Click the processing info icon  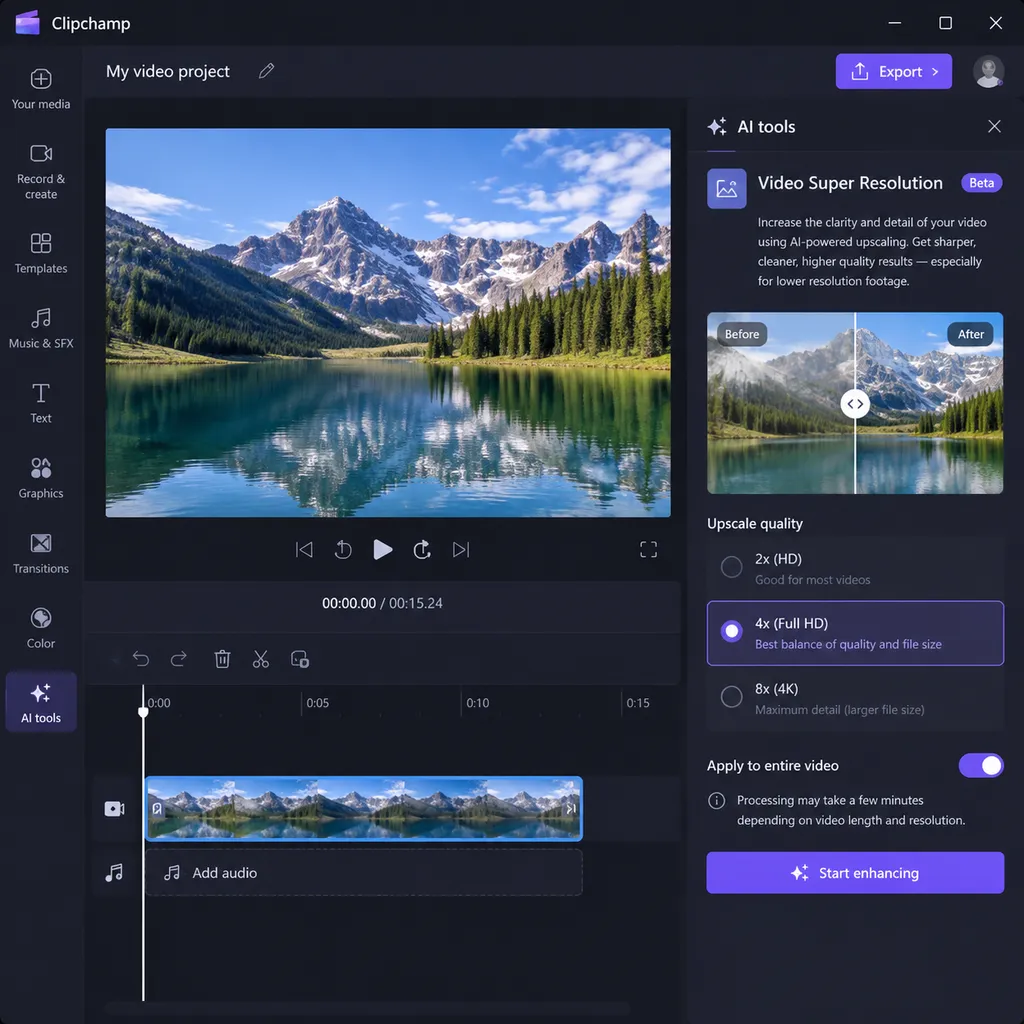point(716,801)
